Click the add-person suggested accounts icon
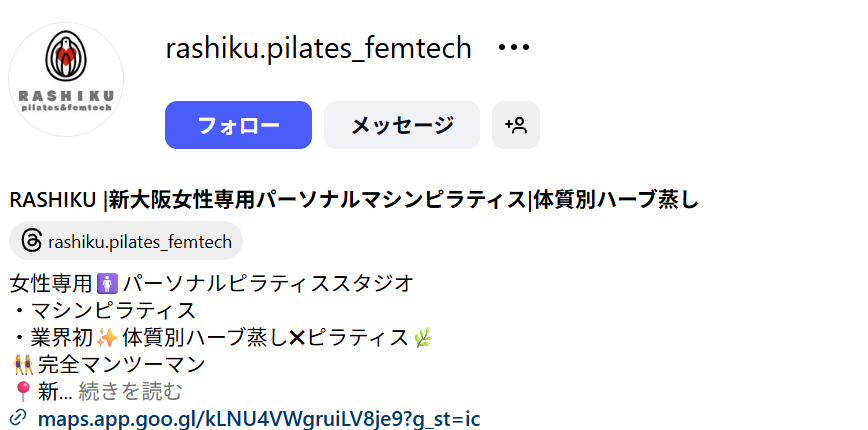The width and height of the screenshot is (868, 430). [x=516, y=125]
